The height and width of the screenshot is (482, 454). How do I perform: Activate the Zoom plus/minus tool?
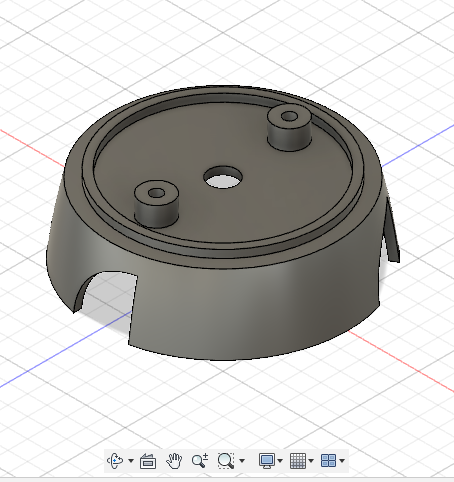pyautogui.click(x=200, y=461)
